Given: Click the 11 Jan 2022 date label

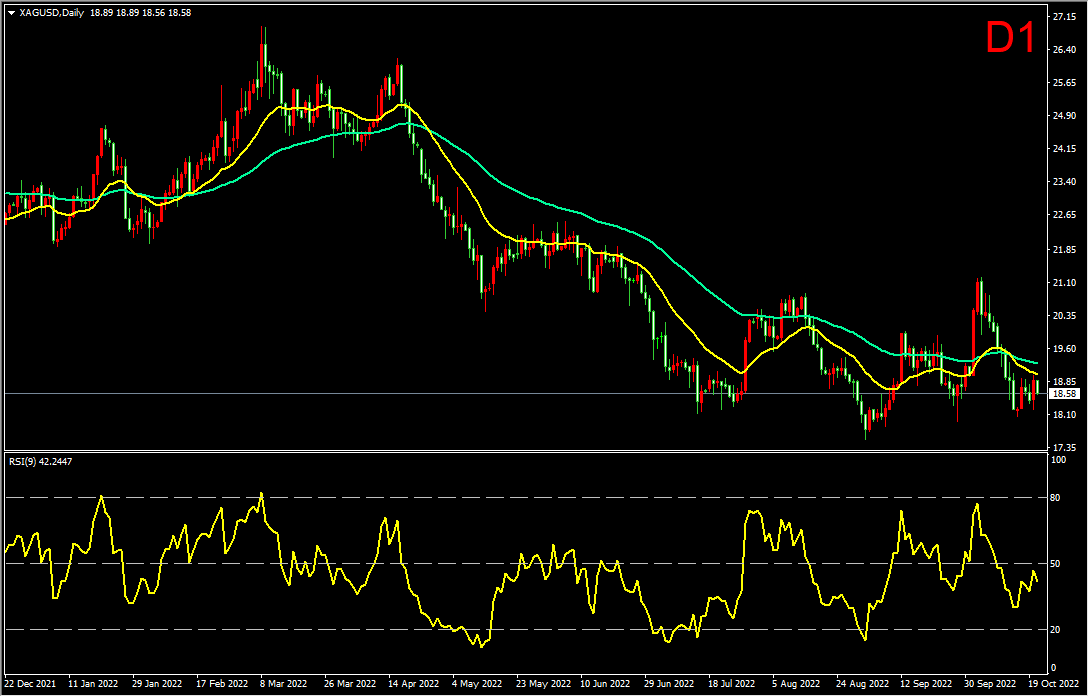Looking at the screenshot, I should 93,683.
